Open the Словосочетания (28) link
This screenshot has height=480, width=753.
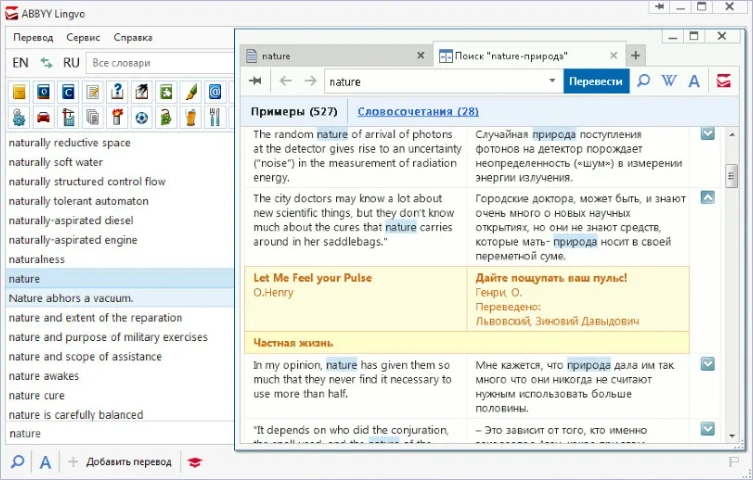click(417, 111)
